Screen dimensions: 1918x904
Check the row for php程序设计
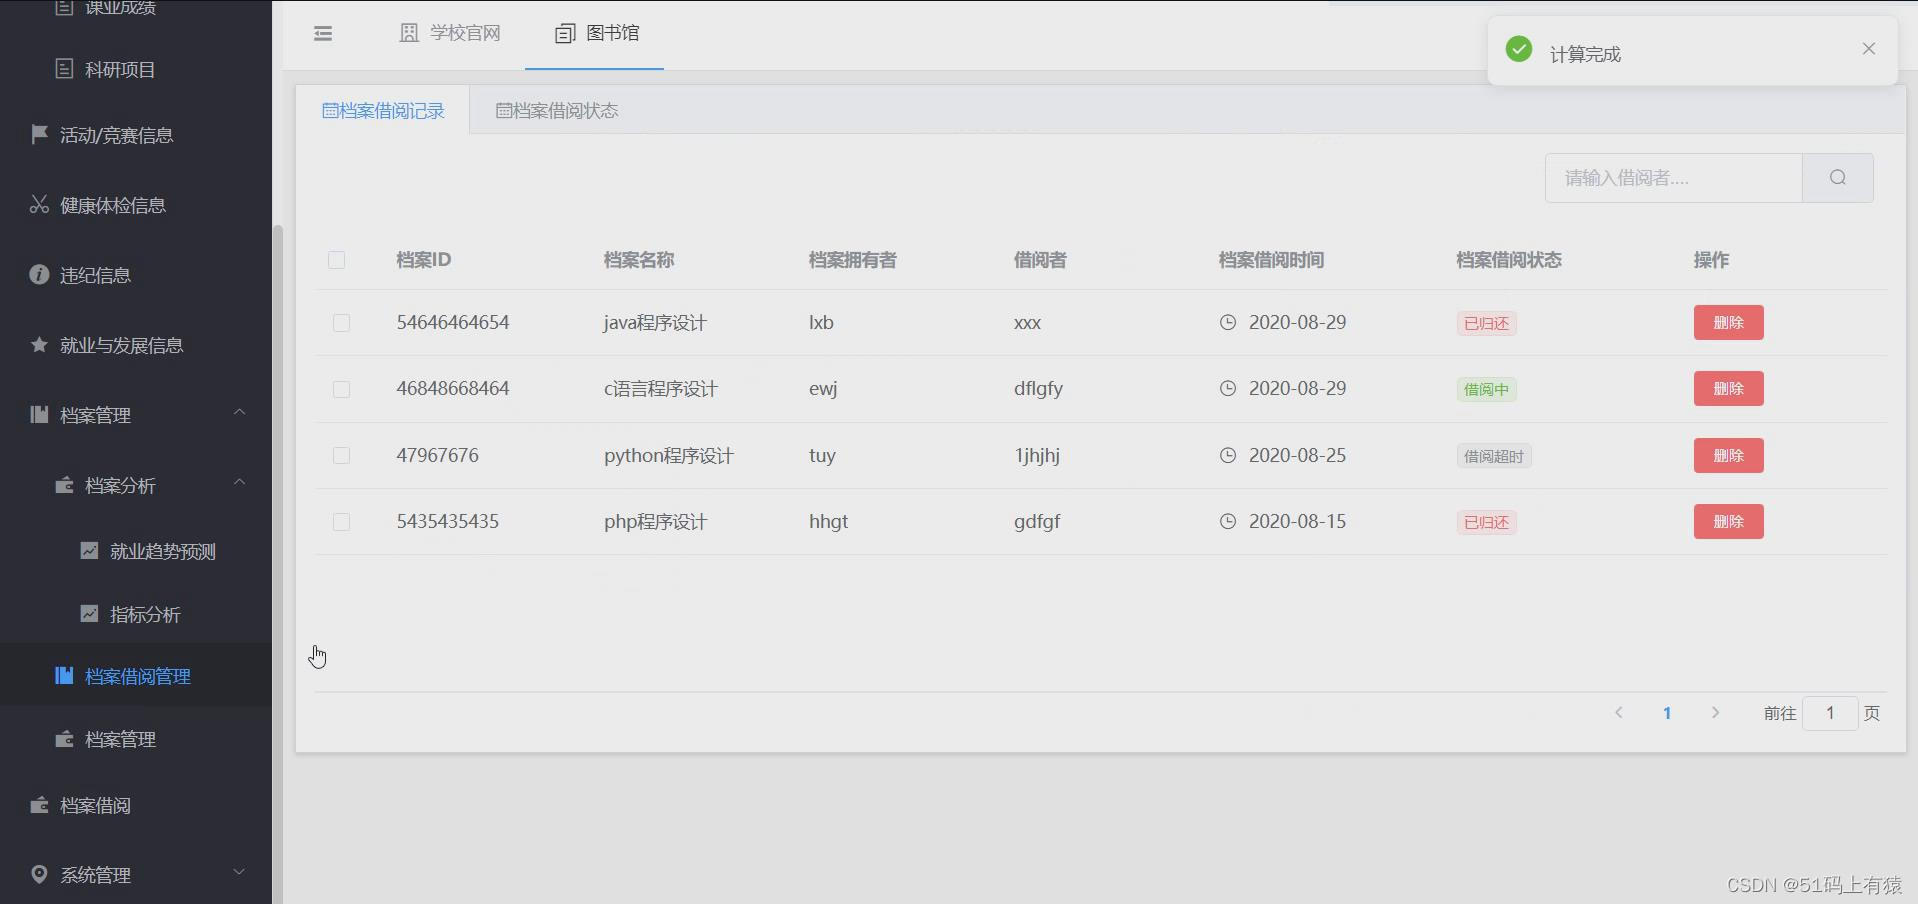(341, 522)
